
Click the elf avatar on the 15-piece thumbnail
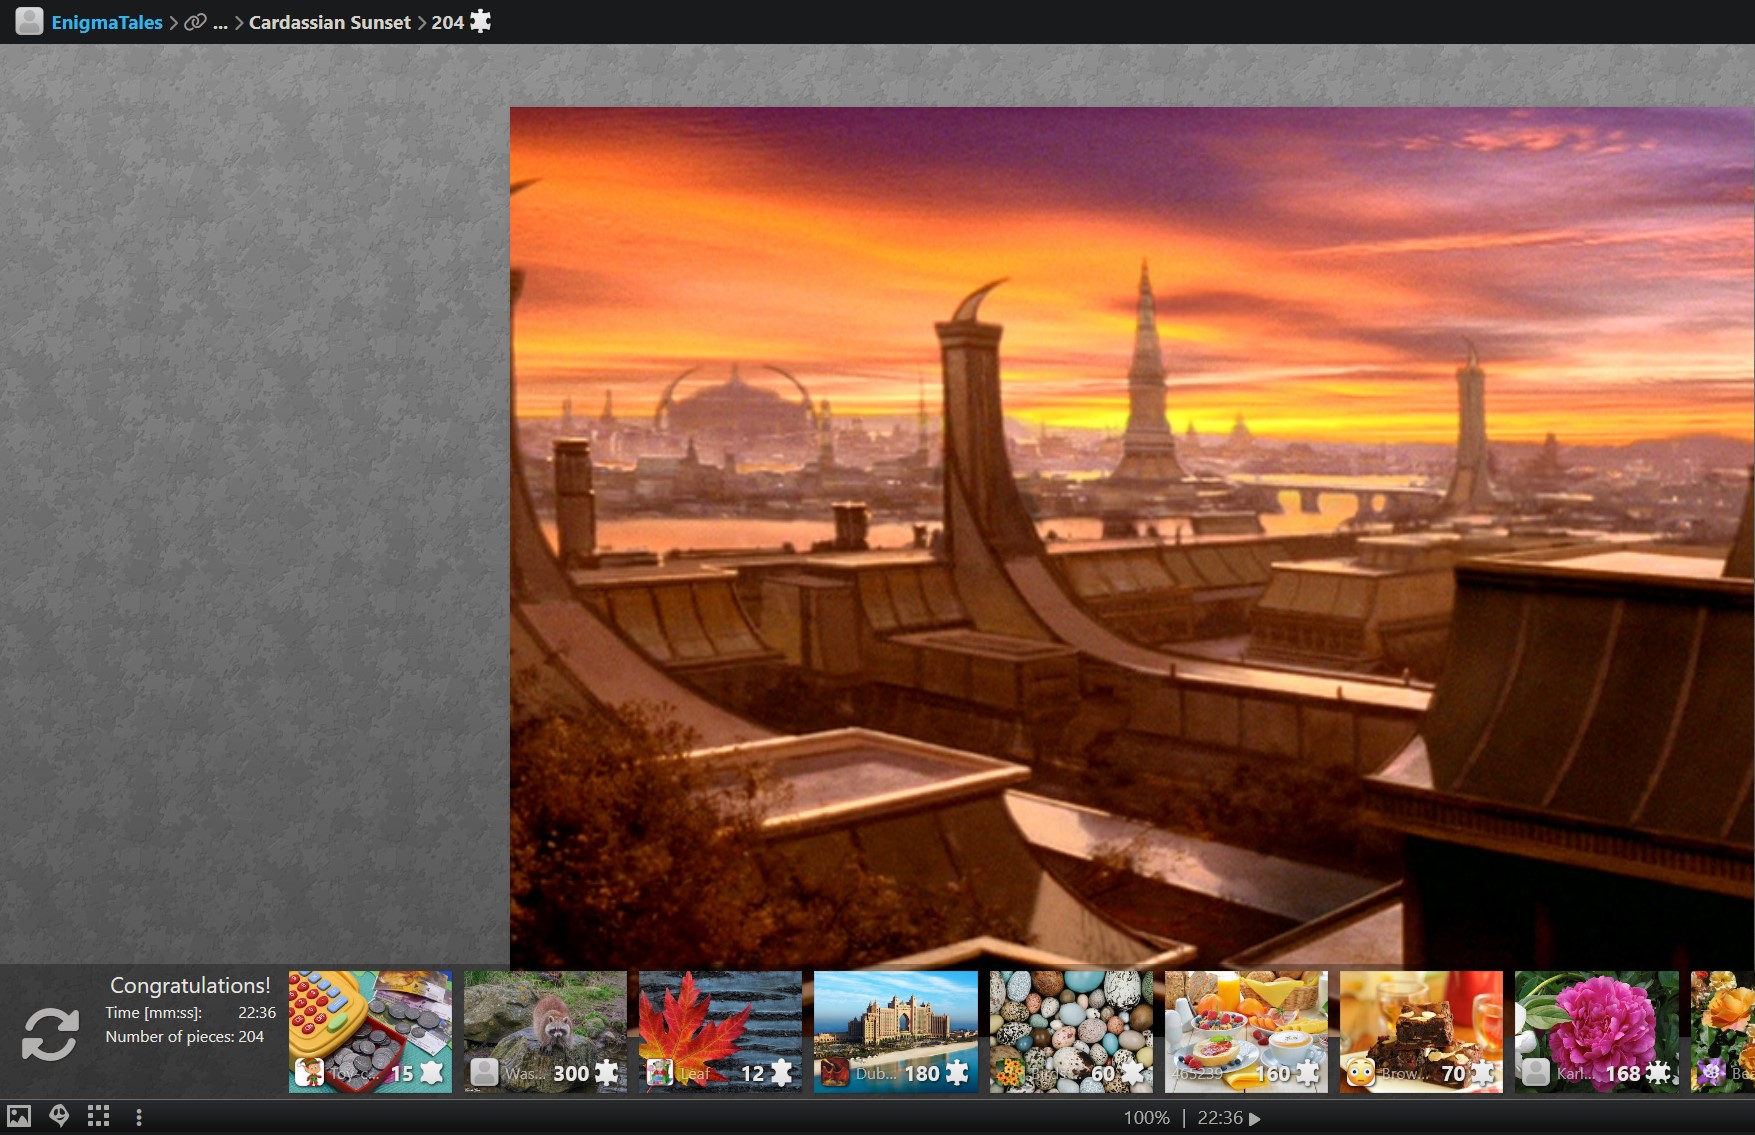pyautogui.click(x=309, y=1073)
